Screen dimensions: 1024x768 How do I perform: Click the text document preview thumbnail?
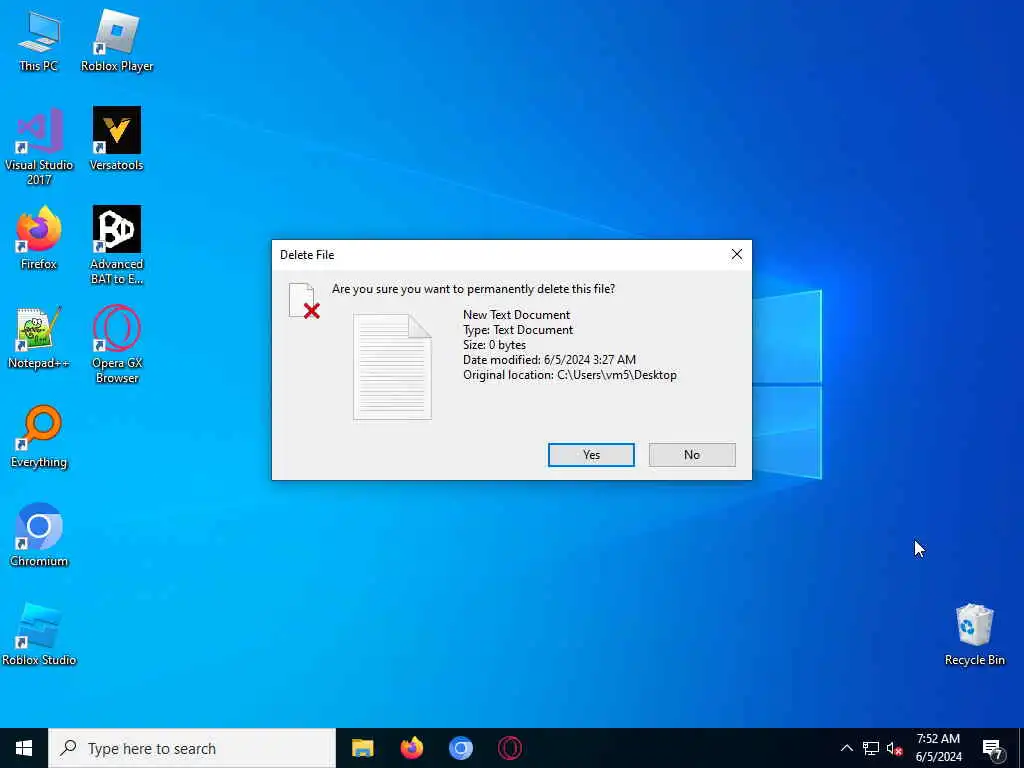(x=392, y=367)
